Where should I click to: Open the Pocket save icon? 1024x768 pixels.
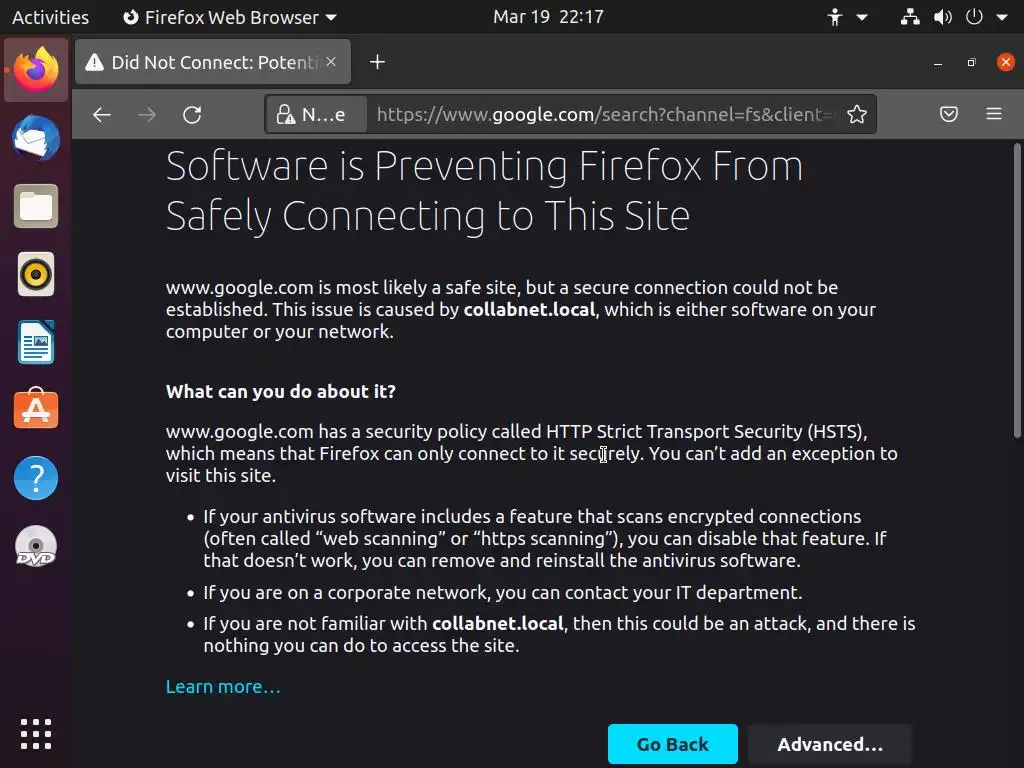tap(949, 115)
